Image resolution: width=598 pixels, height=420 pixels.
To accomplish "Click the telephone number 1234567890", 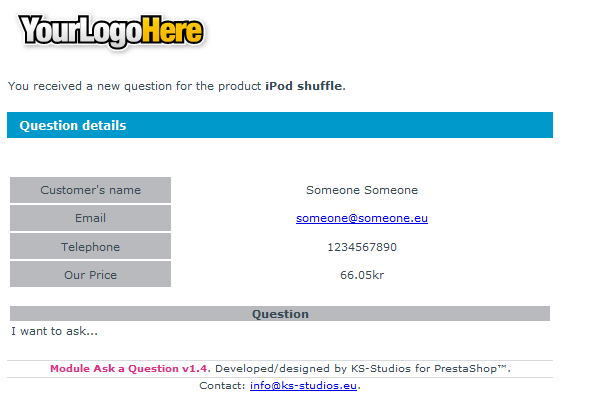I will pos(362,247).
